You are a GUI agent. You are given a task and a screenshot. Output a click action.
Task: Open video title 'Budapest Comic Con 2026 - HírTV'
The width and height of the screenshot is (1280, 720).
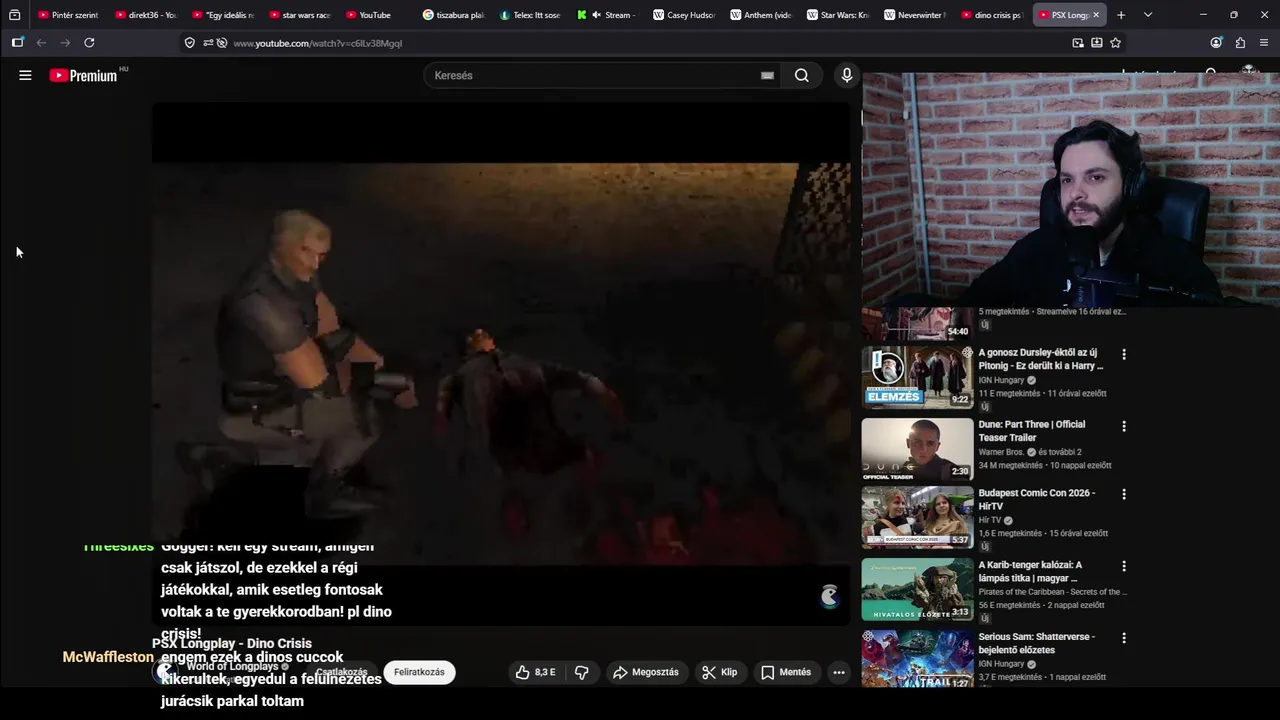1037,499
